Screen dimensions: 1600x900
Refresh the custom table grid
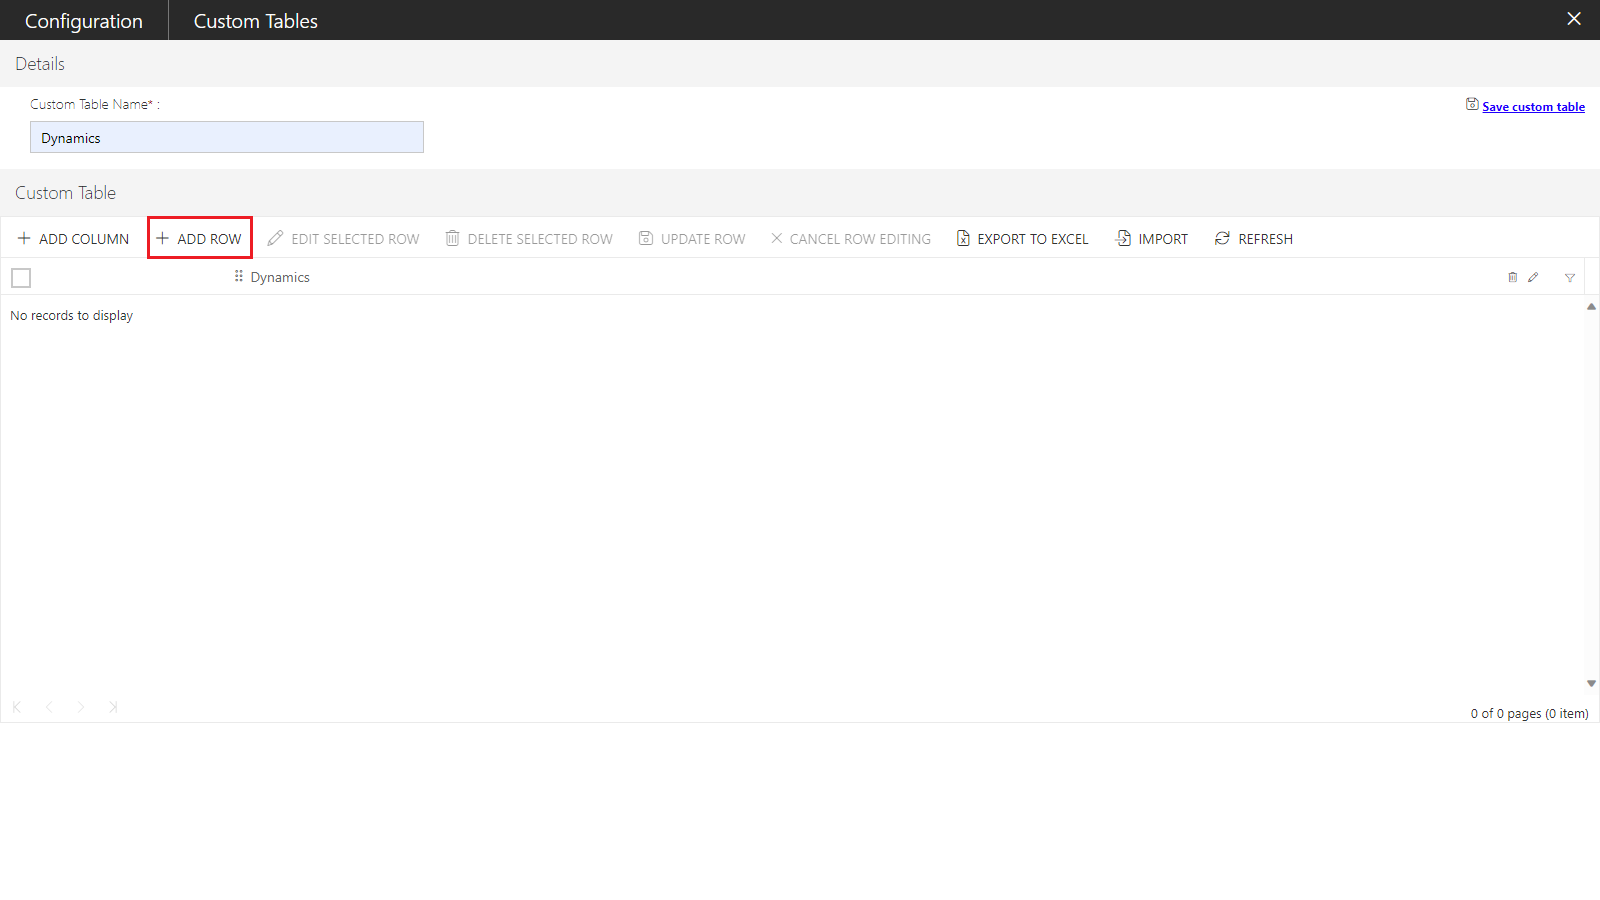(x=1254, y=239)
